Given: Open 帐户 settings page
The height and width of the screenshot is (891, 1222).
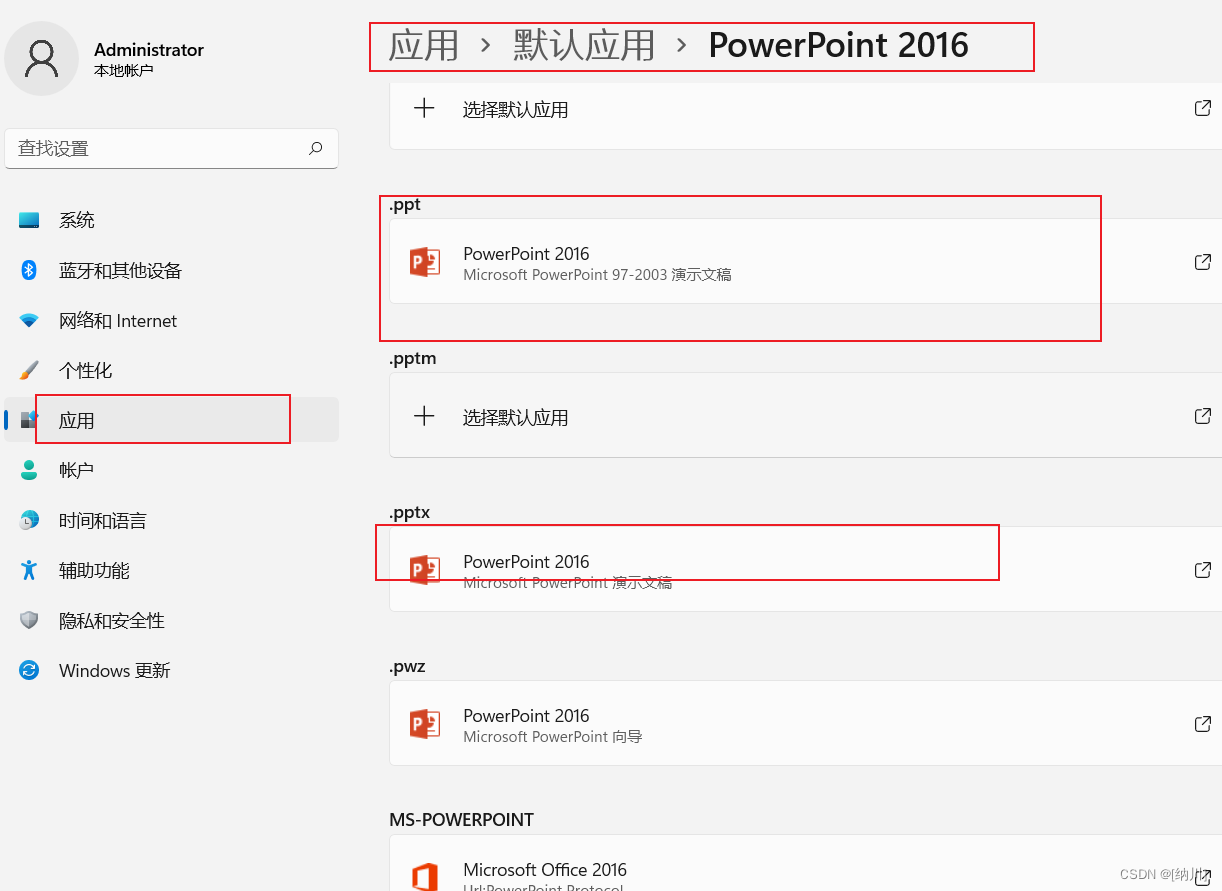Looking at the screenshot, I should (x=171, y=470).
